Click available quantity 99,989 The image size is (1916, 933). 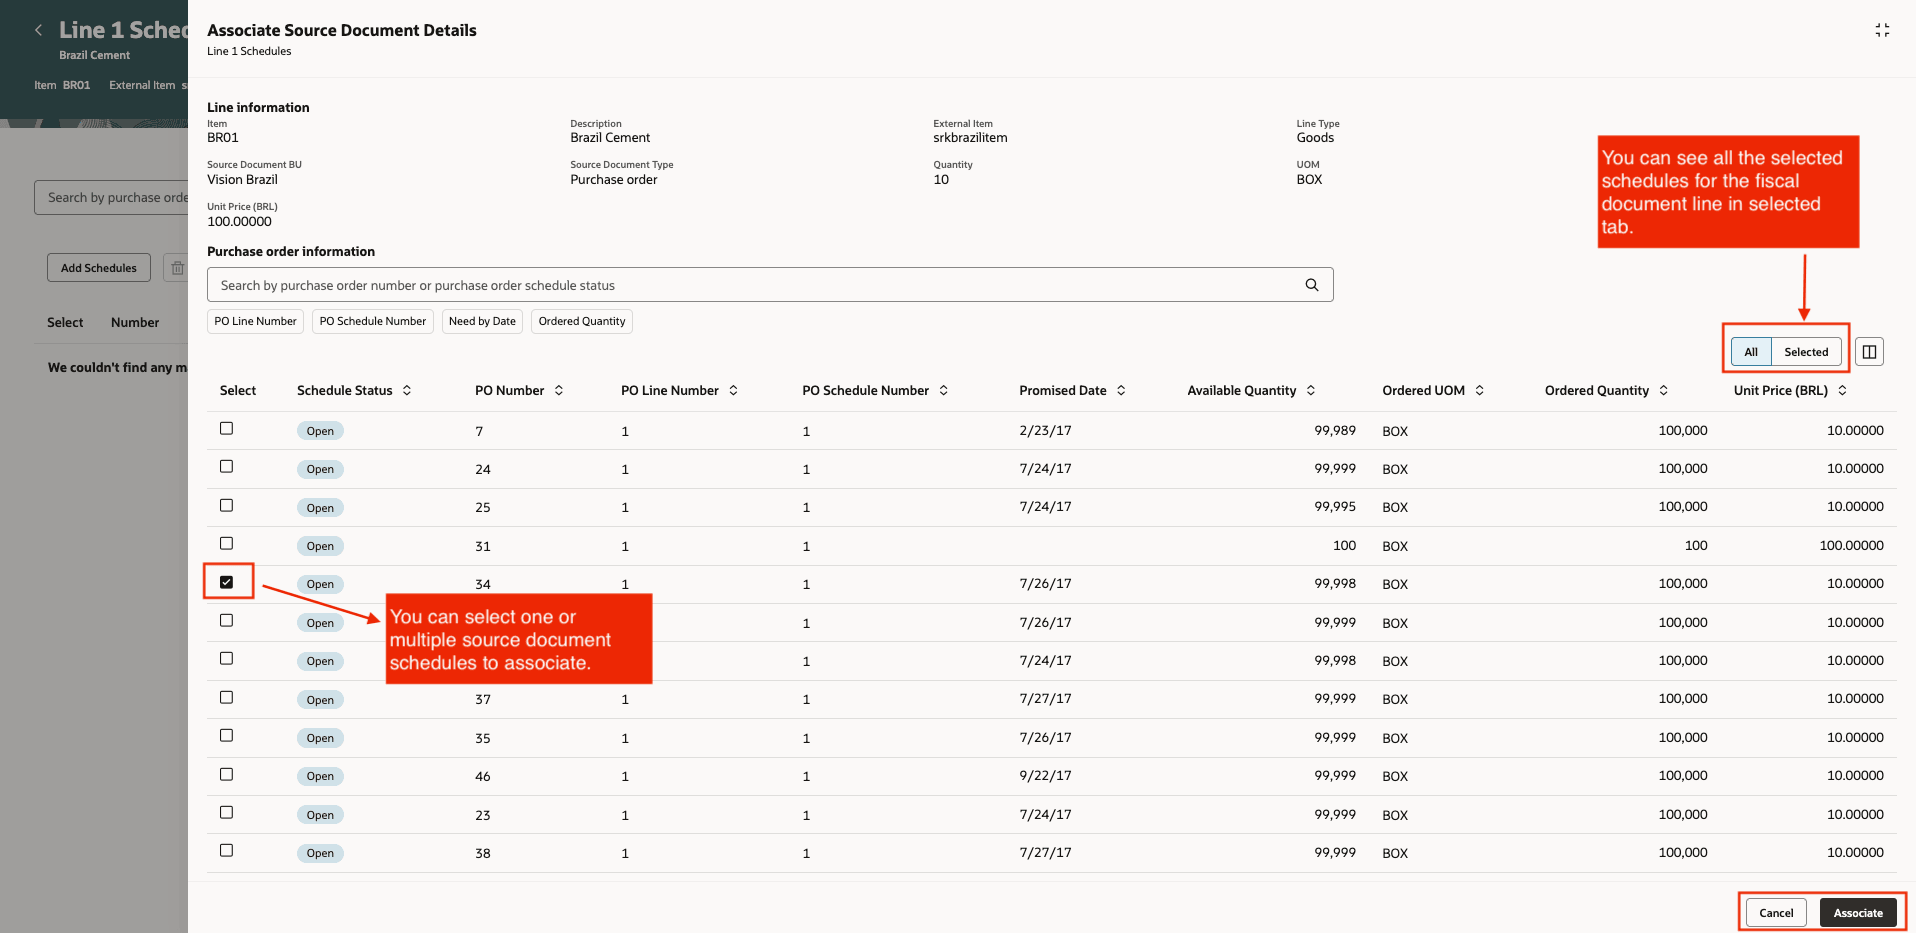[1335, 431]
